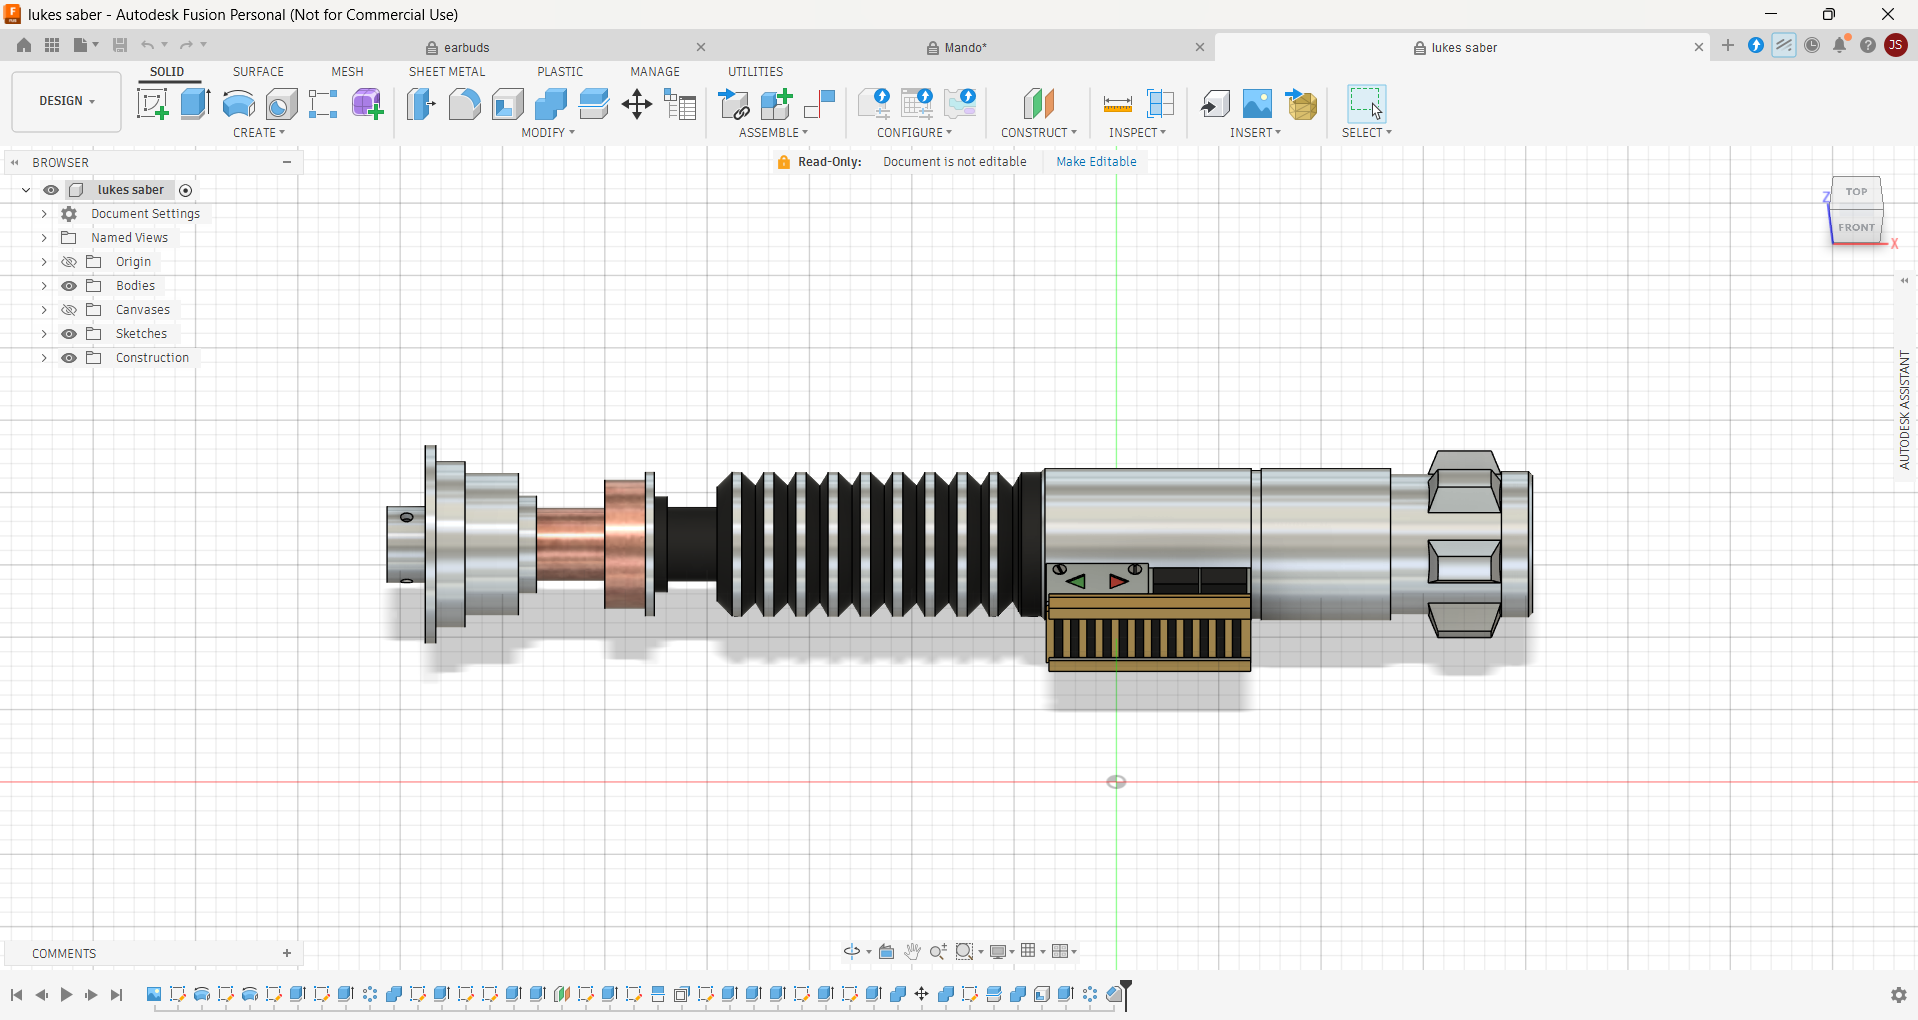Expand the Bodies folder
The height and width of the screenshot is (1020, 1918).
(x=44, y=286)
